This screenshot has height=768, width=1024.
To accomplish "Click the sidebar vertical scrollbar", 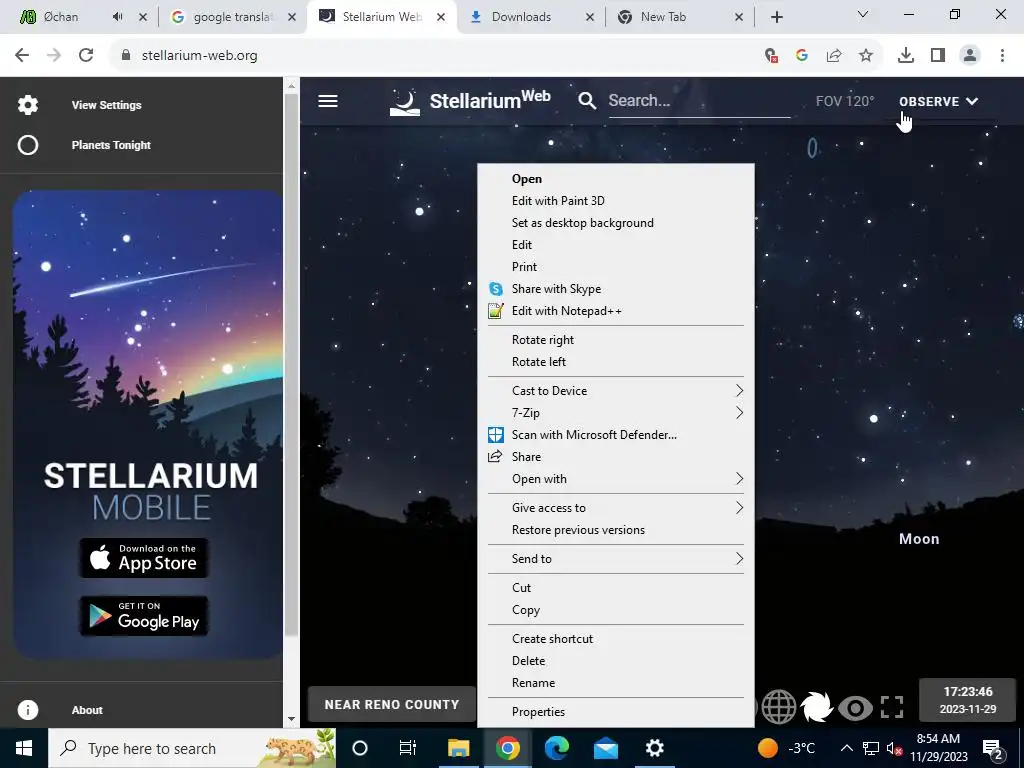I will pyautogui.click(x=291, y=366).
